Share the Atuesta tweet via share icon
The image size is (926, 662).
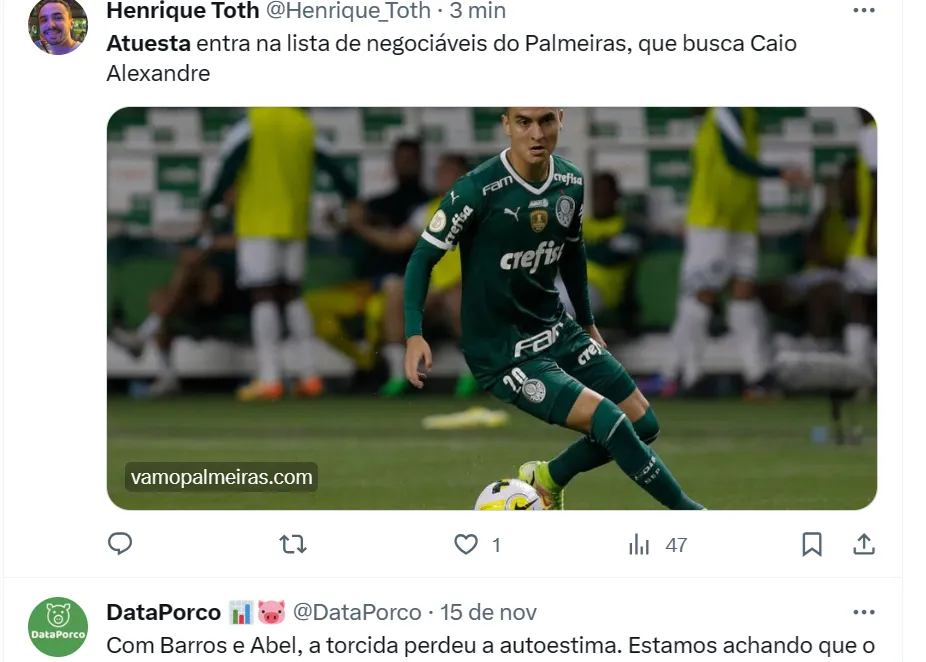click(863, 544)
